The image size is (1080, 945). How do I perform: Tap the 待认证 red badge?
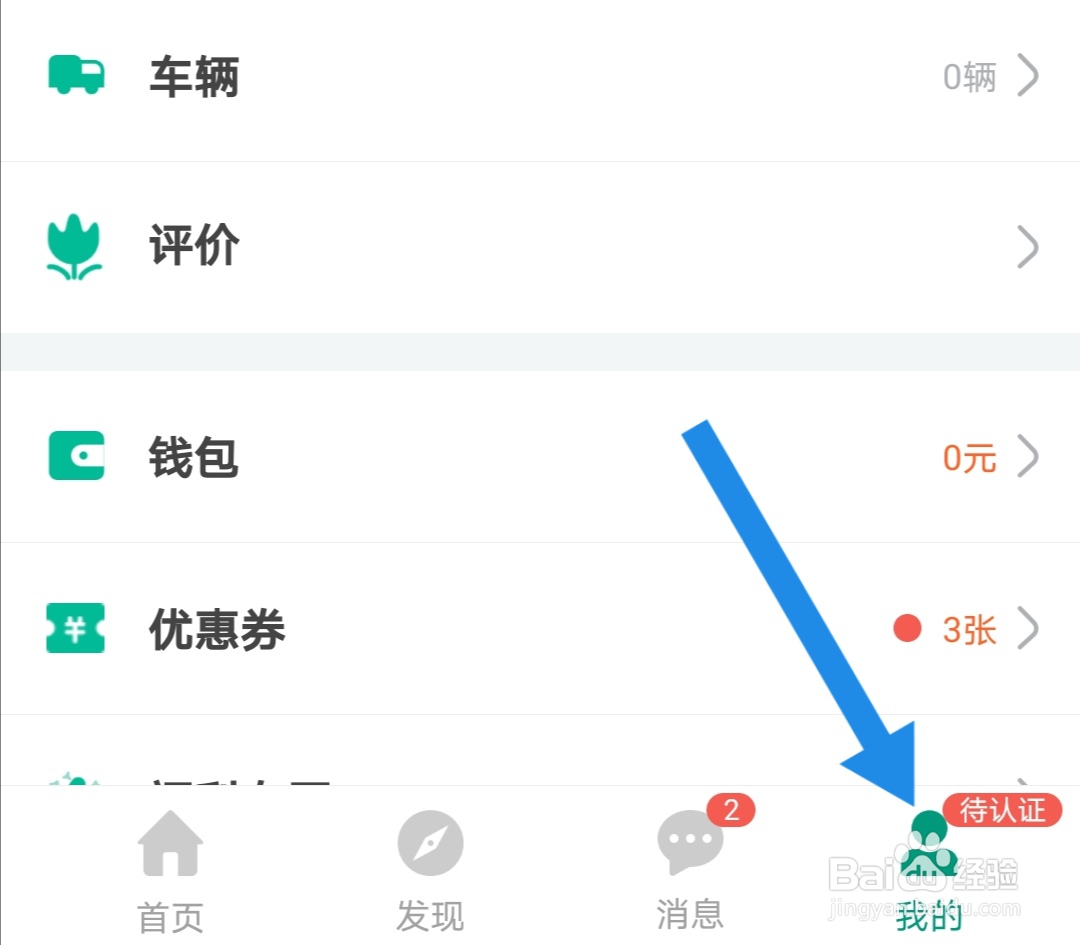(1002, 810)
